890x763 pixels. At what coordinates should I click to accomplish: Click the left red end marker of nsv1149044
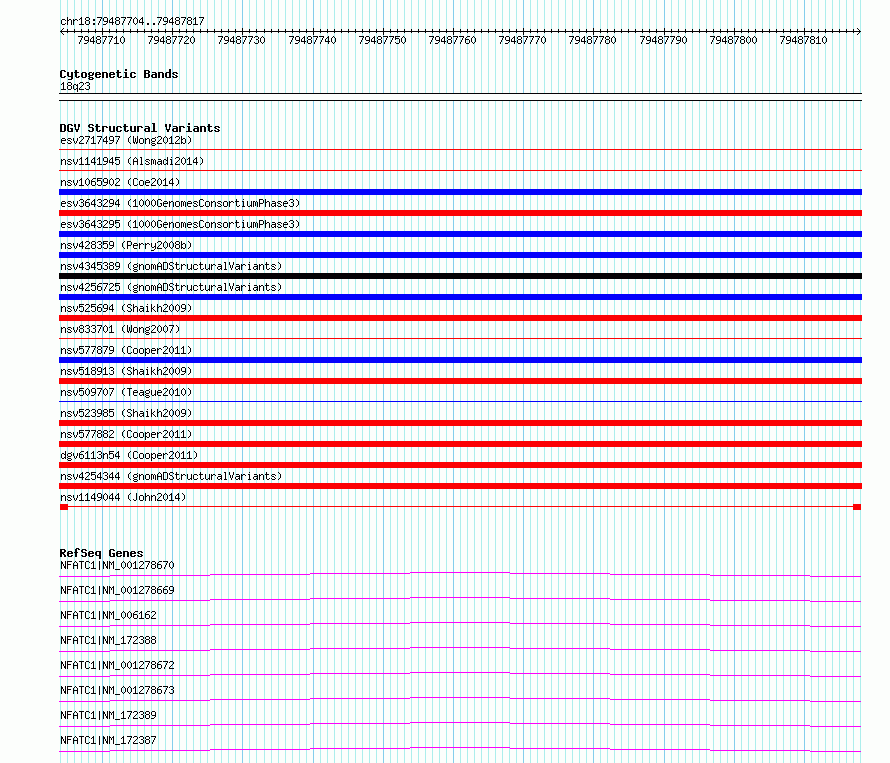[x=64, y=507]
